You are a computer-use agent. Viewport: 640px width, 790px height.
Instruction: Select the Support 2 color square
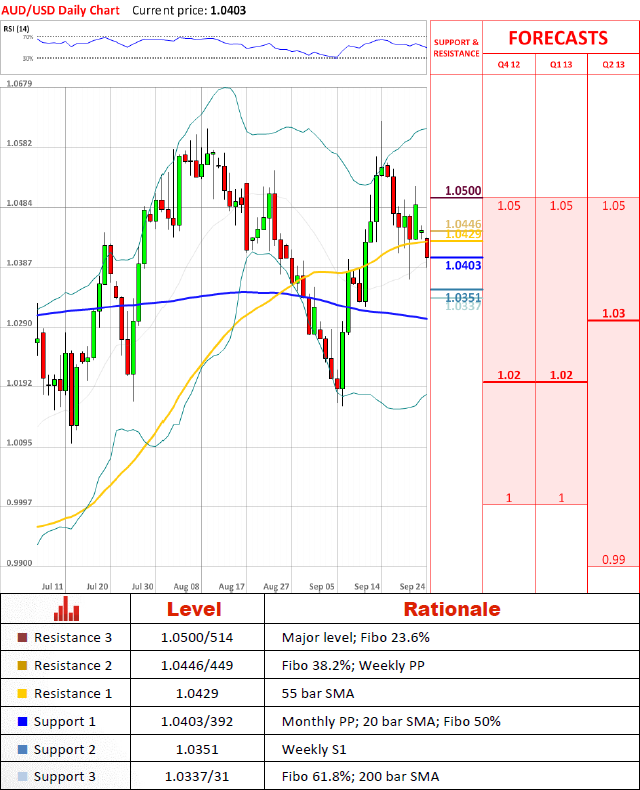[23, 749]
